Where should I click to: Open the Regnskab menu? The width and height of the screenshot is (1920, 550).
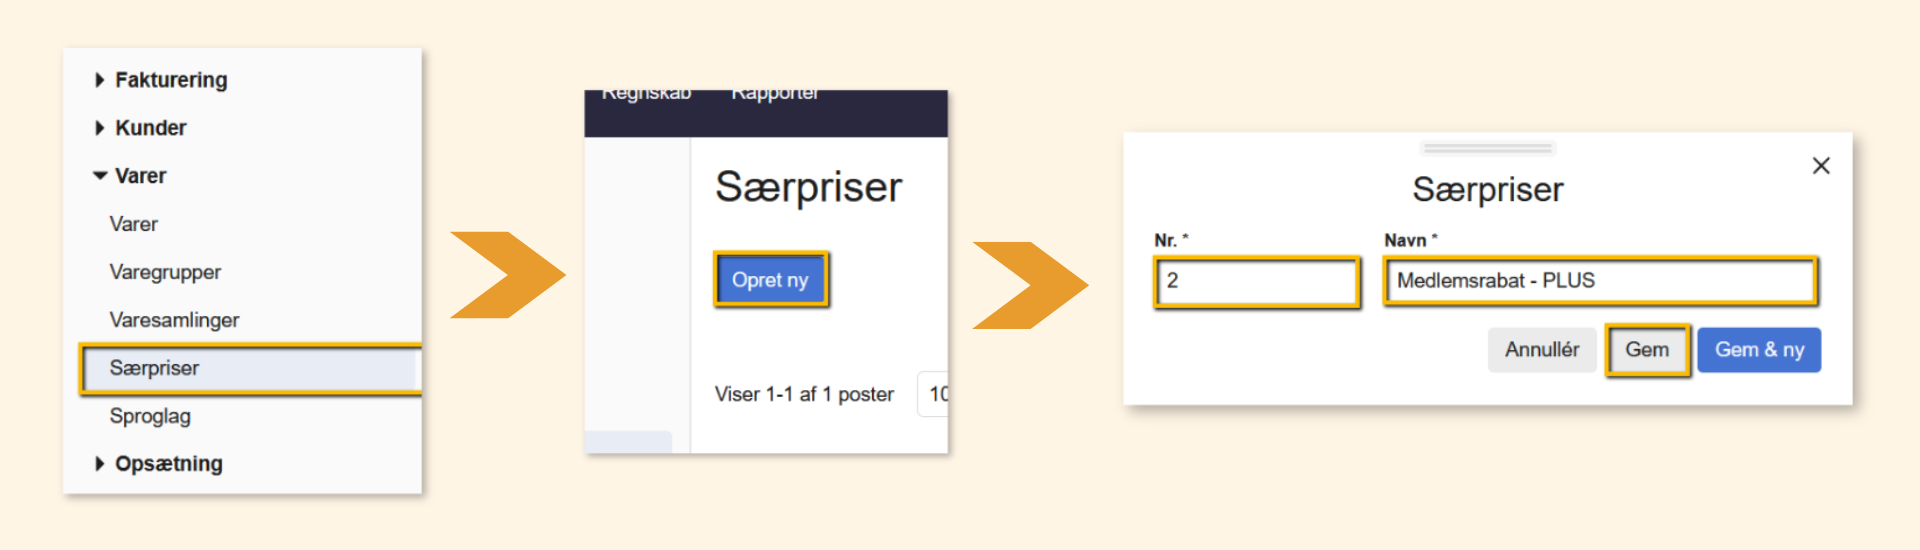coord(646,95)
